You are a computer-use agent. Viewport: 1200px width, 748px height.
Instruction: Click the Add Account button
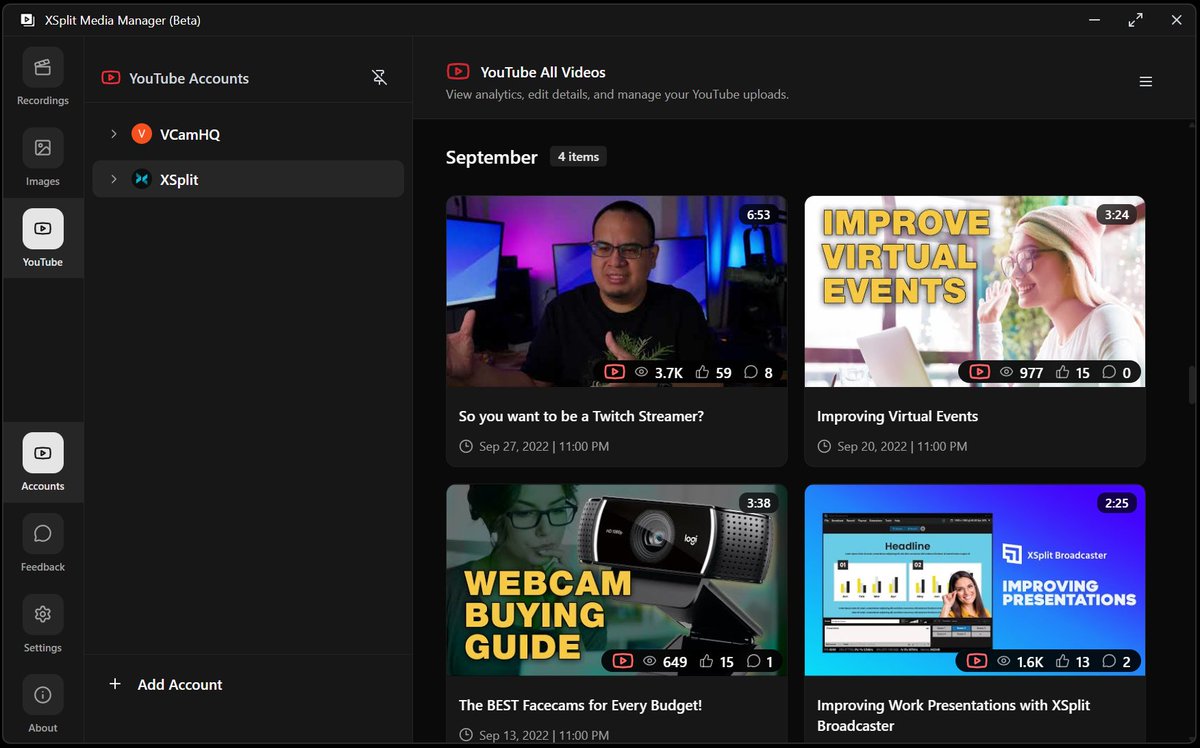pyautogui.click(x=166, y=684)
